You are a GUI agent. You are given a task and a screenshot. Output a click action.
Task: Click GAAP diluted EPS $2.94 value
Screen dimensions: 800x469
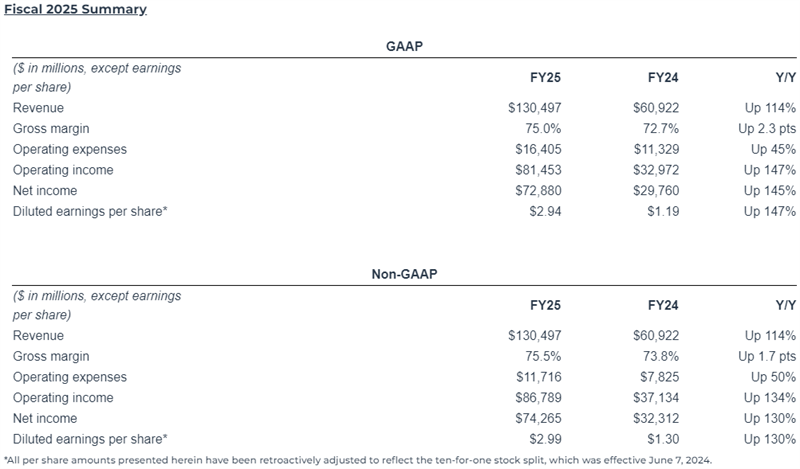pyautogui.click(x=545, y=211)
